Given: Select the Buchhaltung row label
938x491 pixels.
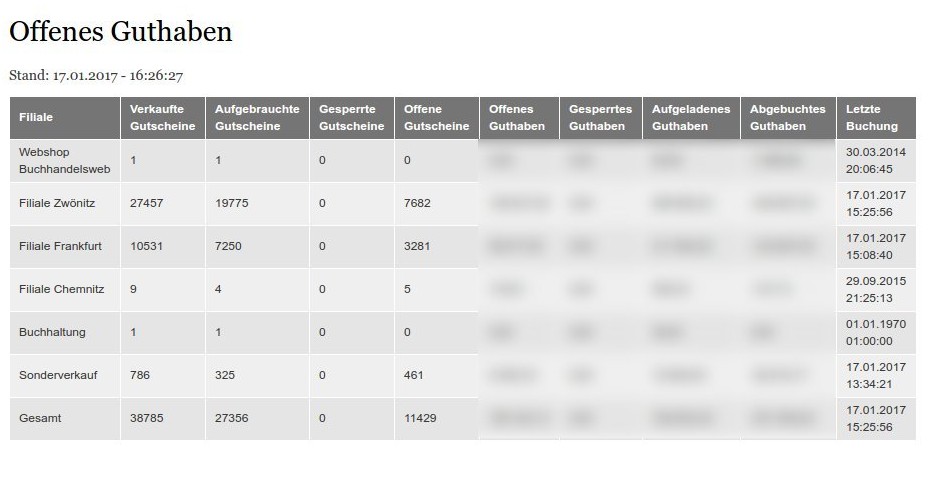Looking at the screenshot, I should 52,332.
